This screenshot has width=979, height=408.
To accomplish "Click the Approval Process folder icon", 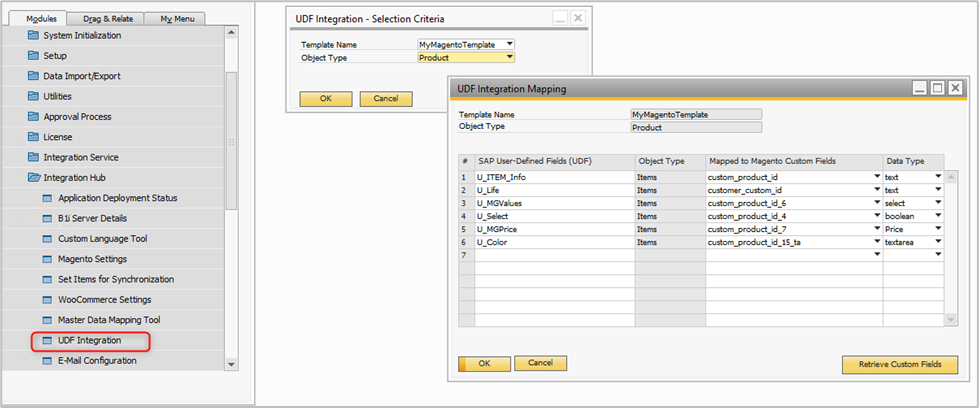I will pos(33,117).
